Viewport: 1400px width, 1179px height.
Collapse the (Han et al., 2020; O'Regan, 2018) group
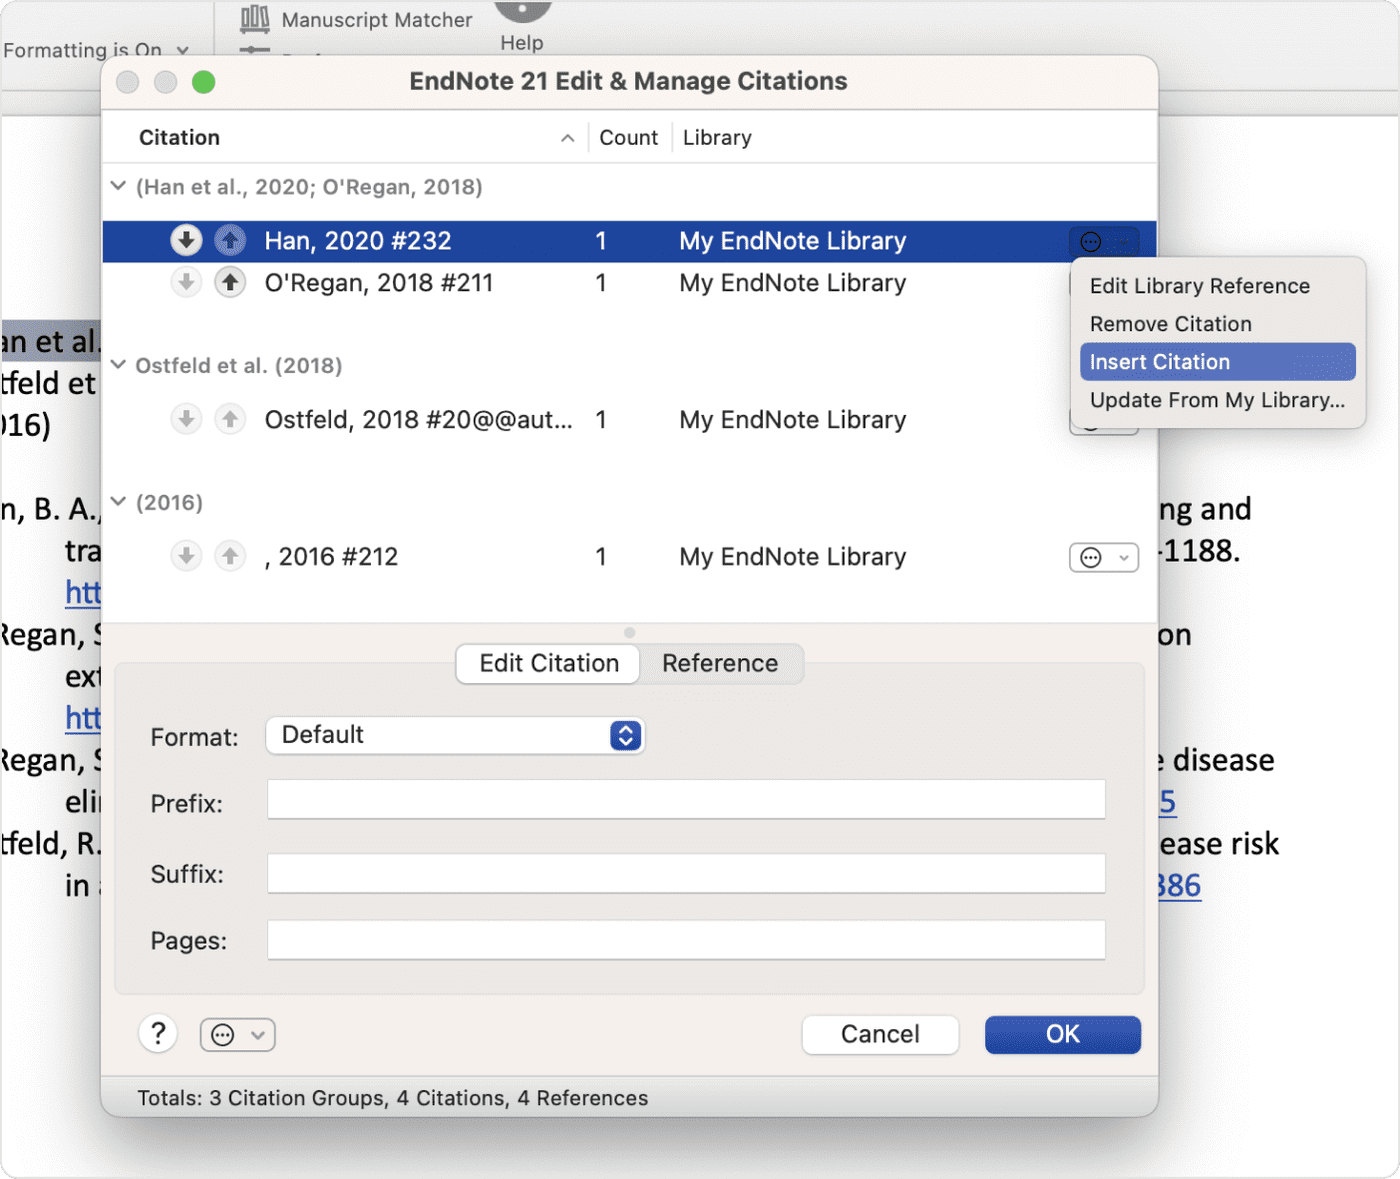coord(117,186)
